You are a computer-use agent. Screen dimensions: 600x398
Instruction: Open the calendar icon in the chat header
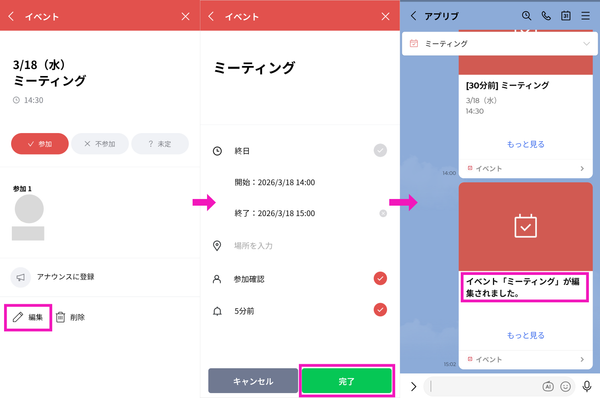coord(566,16)
